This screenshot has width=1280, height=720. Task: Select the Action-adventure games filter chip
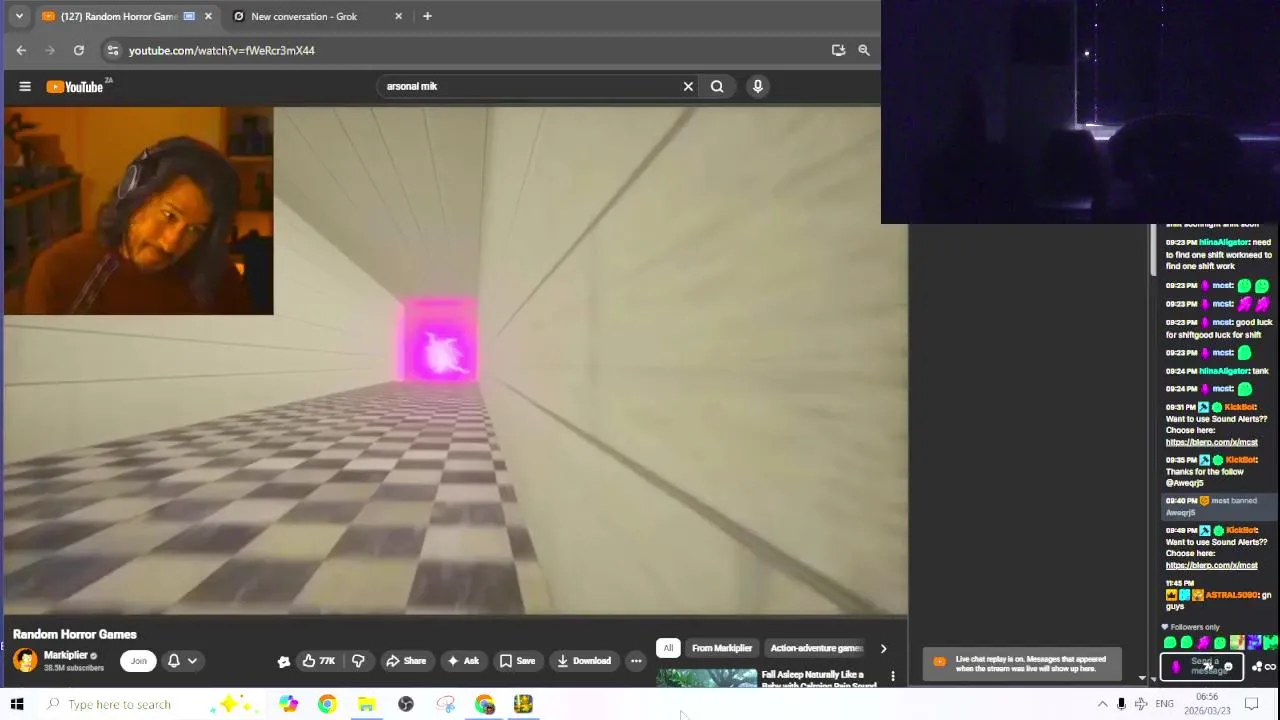[x=816, y=648]
